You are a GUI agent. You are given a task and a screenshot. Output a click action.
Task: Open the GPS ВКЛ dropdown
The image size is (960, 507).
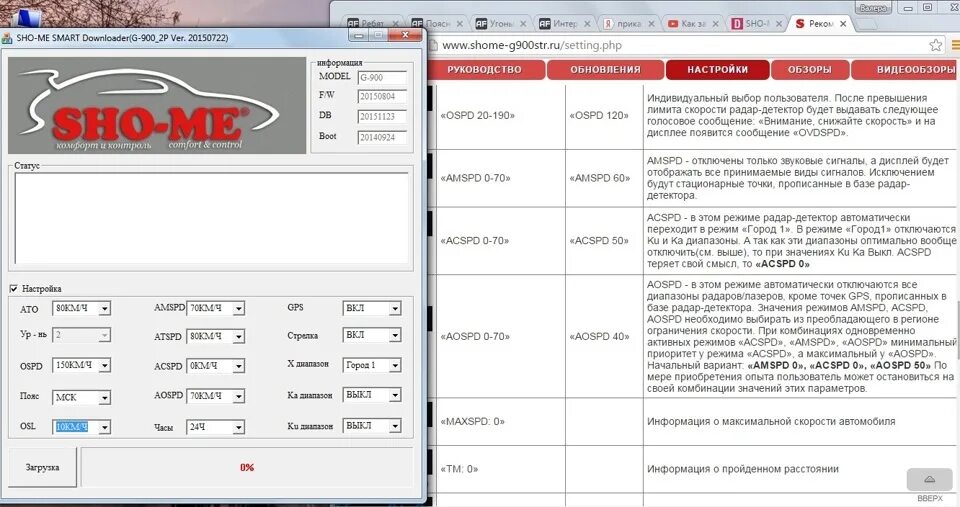pyautogui.click(x=394, y=309)
